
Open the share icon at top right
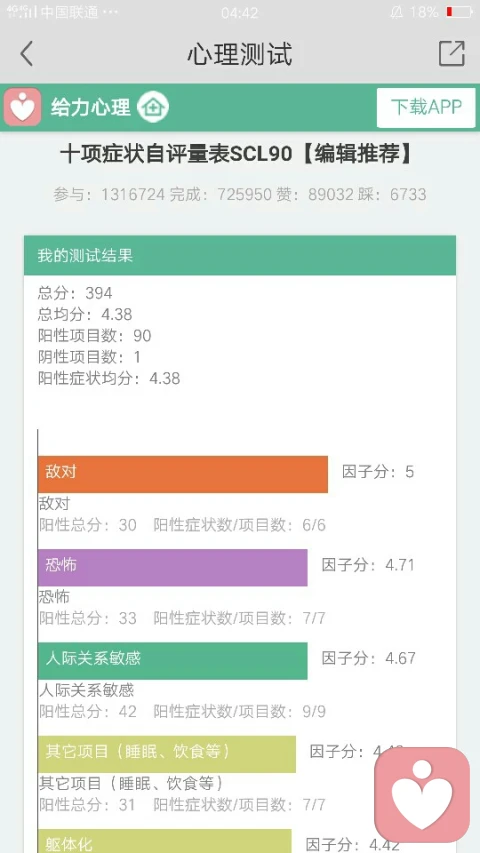[x=452, y=53]
